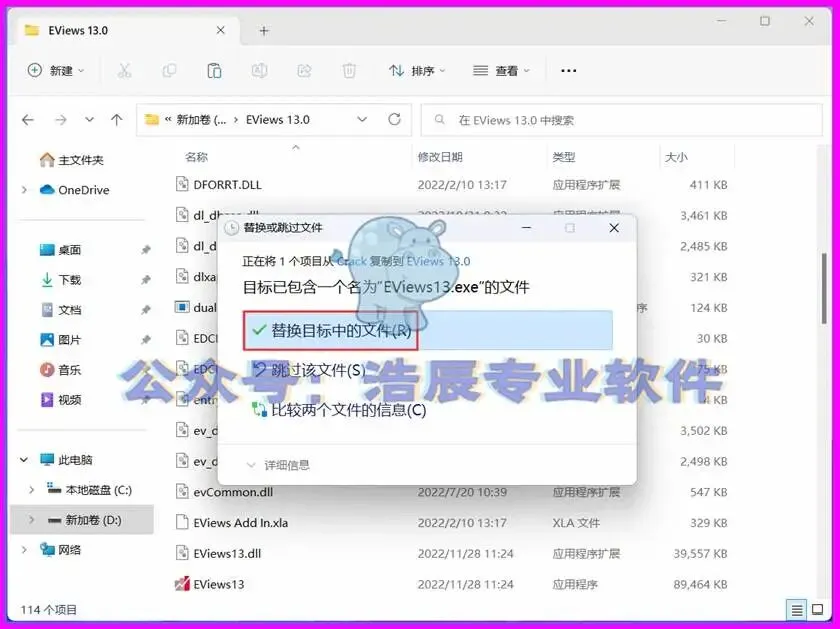
Task: Click the search box 在 EViews 13.0 中搜索
Action: pyautogui.click(x=622, y=119)
